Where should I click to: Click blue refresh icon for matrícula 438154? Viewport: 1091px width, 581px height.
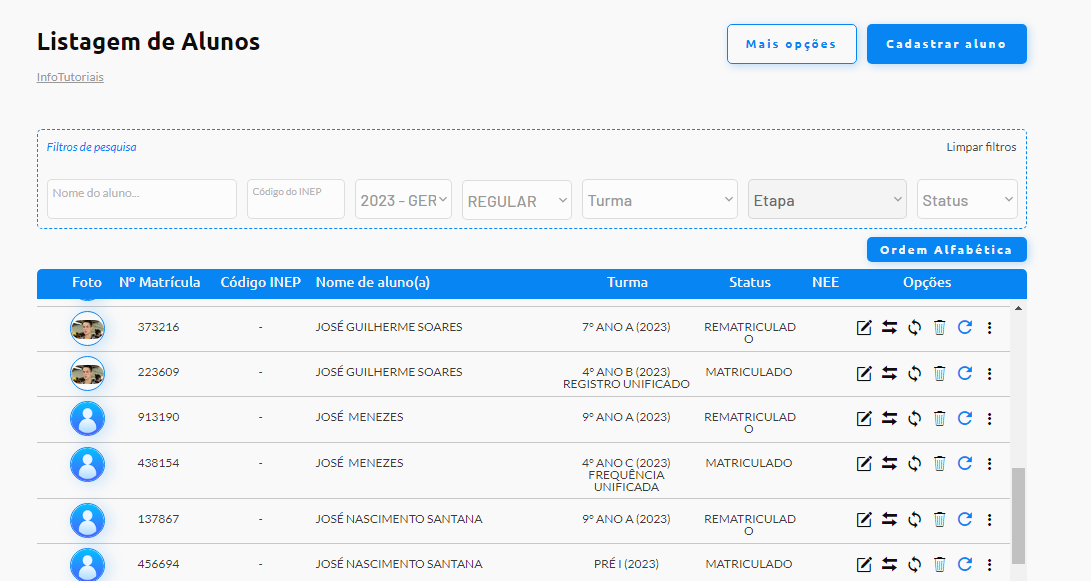(x=964, y=463)
